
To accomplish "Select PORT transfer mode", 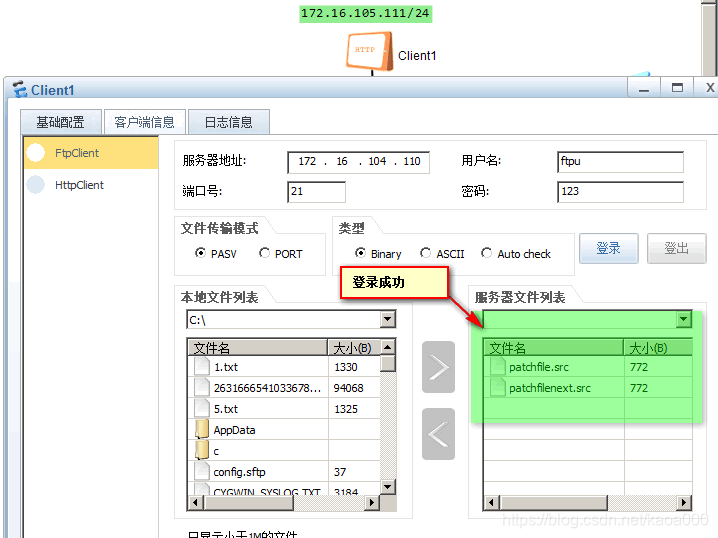I will pos(264,253).
